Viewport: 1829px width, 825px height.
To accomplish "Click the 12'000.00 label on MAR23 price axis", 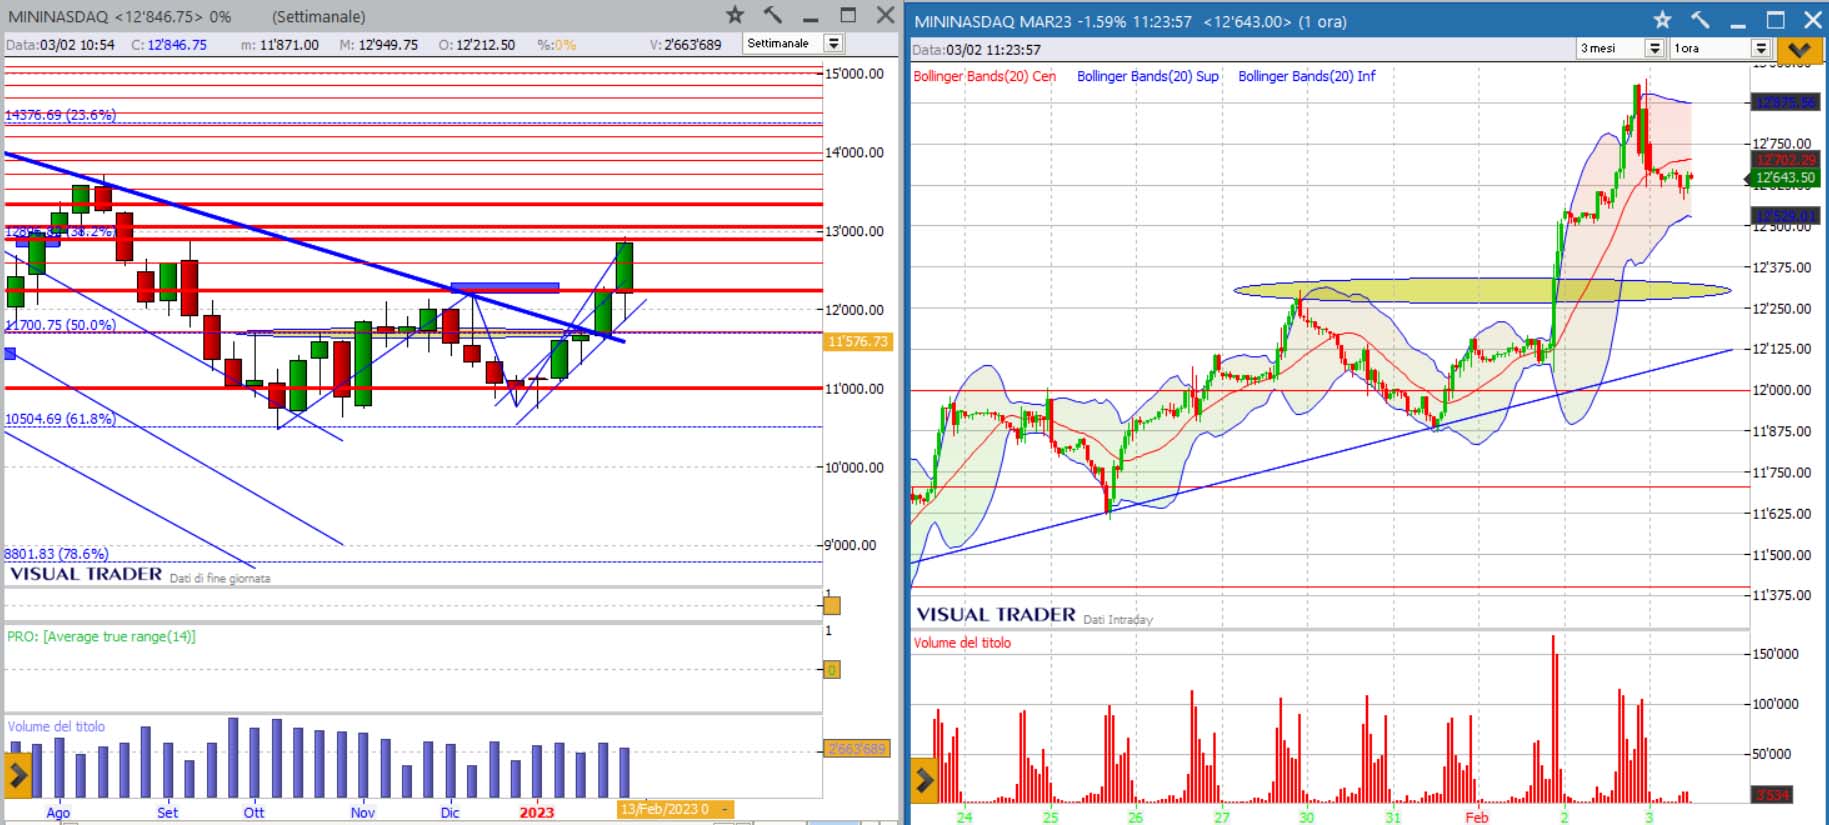I will [x=1782, y=390].
